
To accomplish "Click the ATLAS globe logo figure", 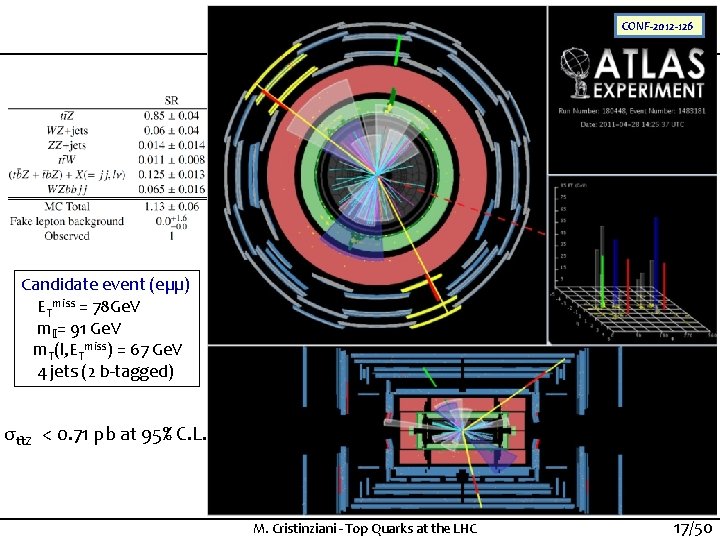I will coord(576,73).
